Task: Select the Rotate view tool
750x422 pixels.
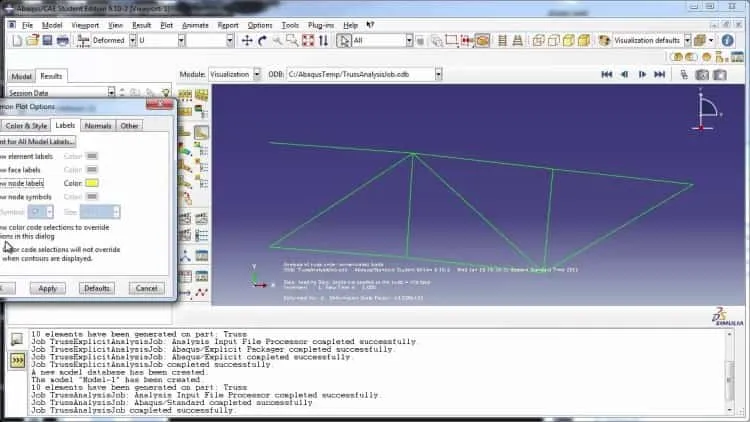Action: pyautogui.click(x=262, y=41)
